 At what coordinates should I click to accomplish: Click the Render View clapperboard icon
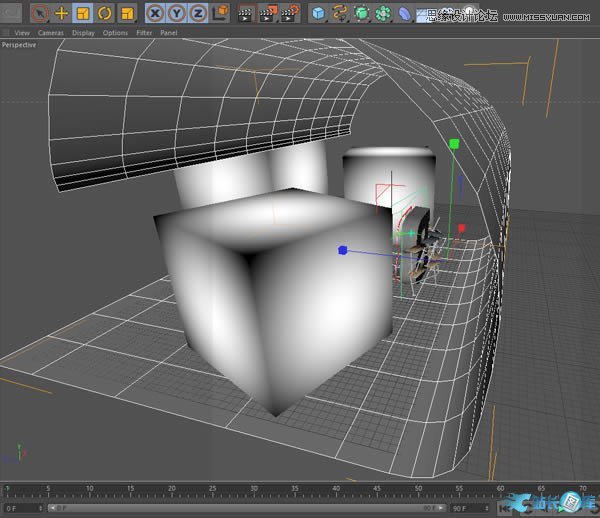coord(247,14)
